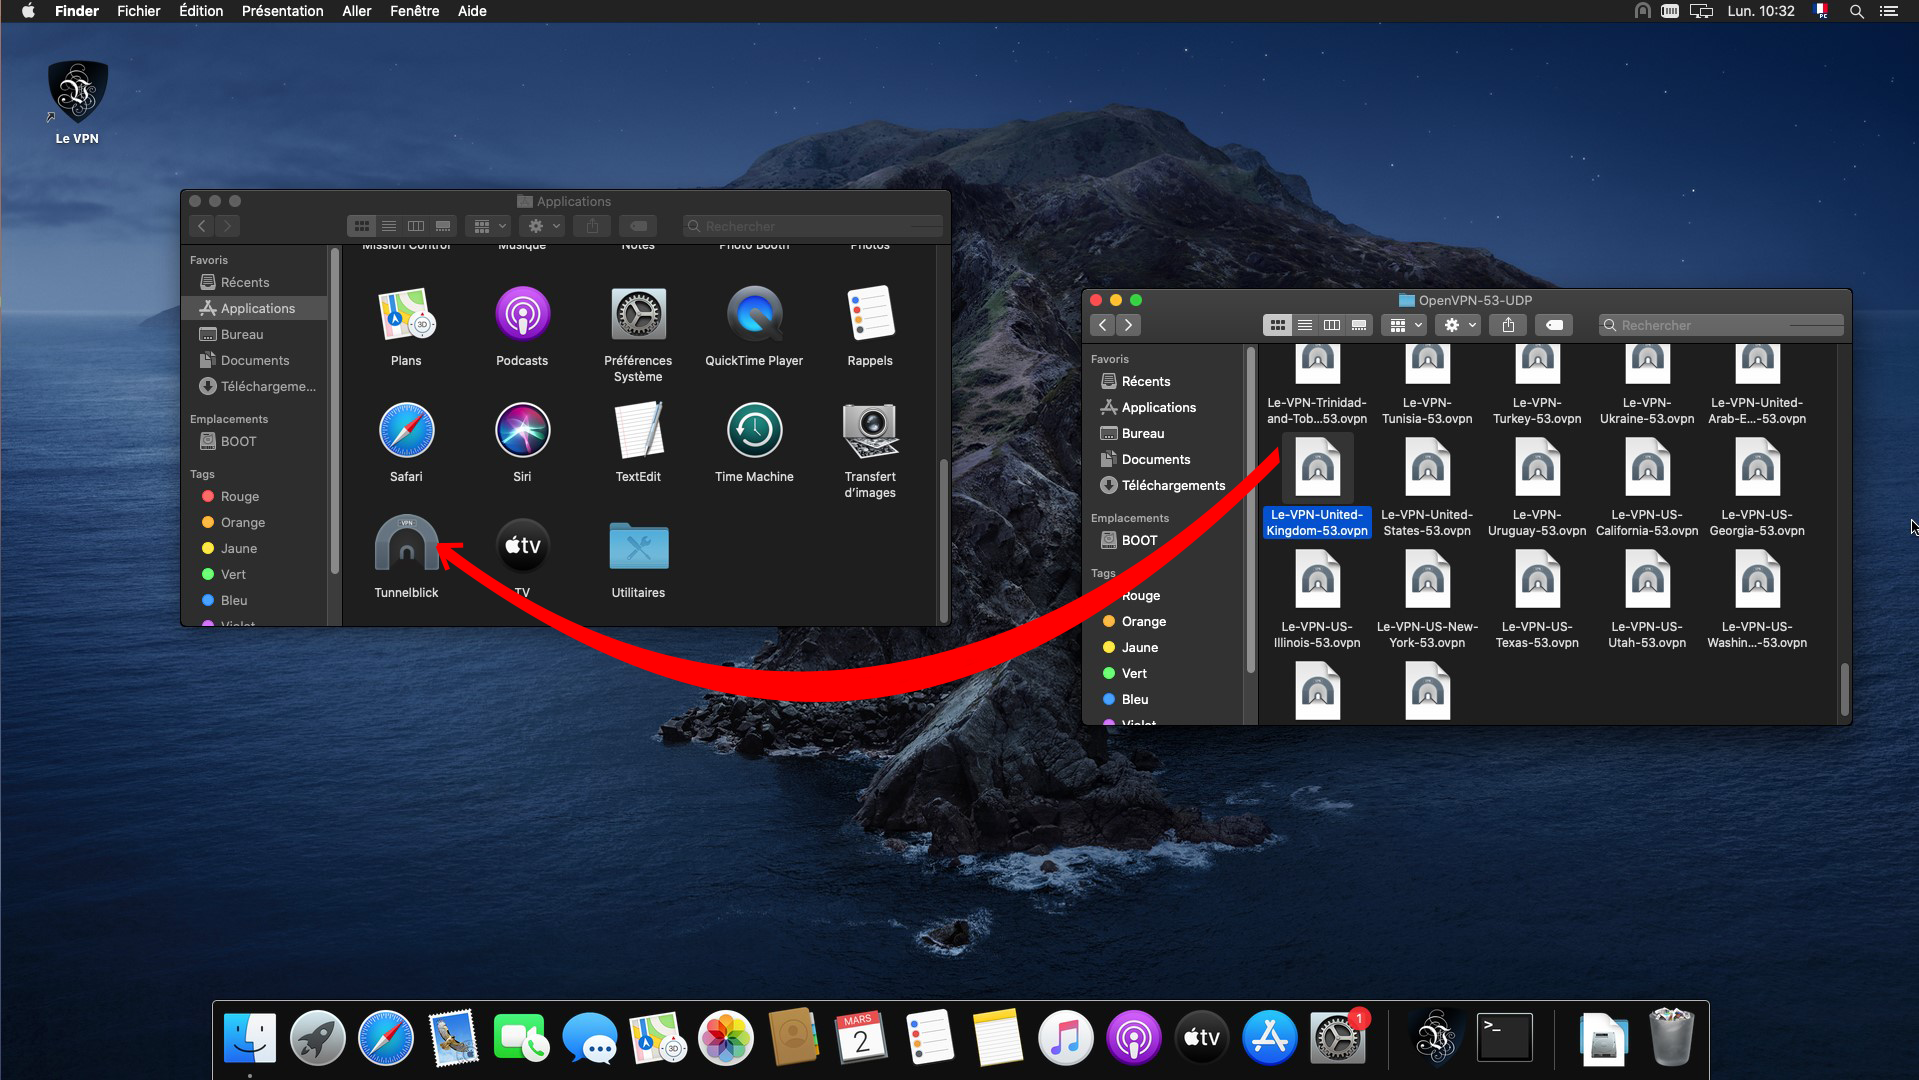Switch OpenVPN window to column view
The height and width of the screenshot is (1080, 1919).
click(1331, 325)
